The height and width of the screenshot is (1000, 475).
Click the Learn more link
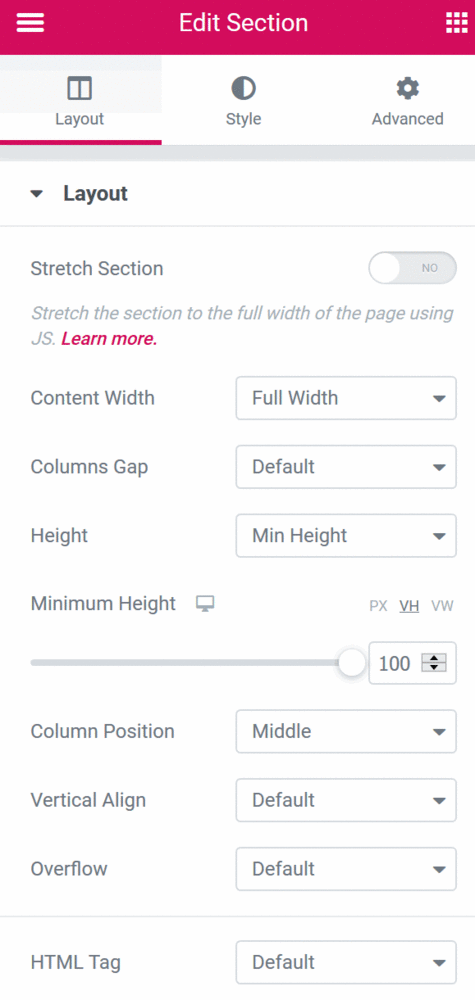point(109,339)
